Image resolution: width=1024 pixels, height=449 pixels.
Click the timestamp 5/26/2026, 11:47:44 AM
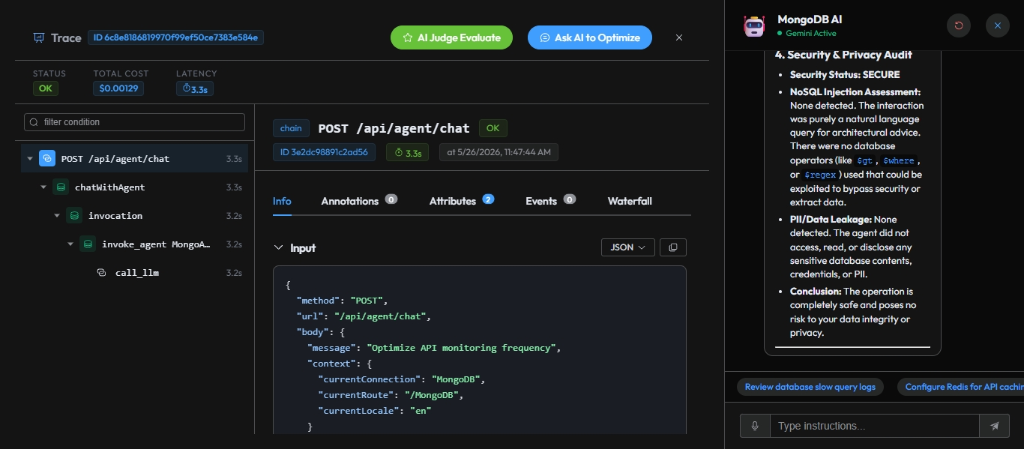click(x=499, y=153)
